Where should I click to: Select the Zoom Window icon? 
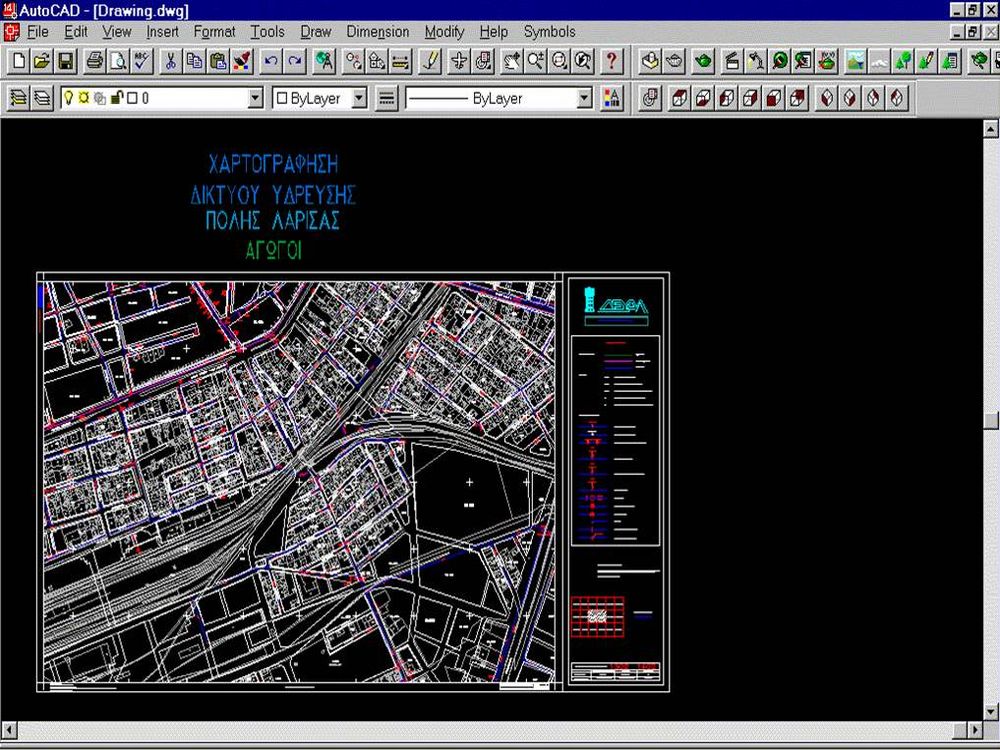tap(559, 61)
